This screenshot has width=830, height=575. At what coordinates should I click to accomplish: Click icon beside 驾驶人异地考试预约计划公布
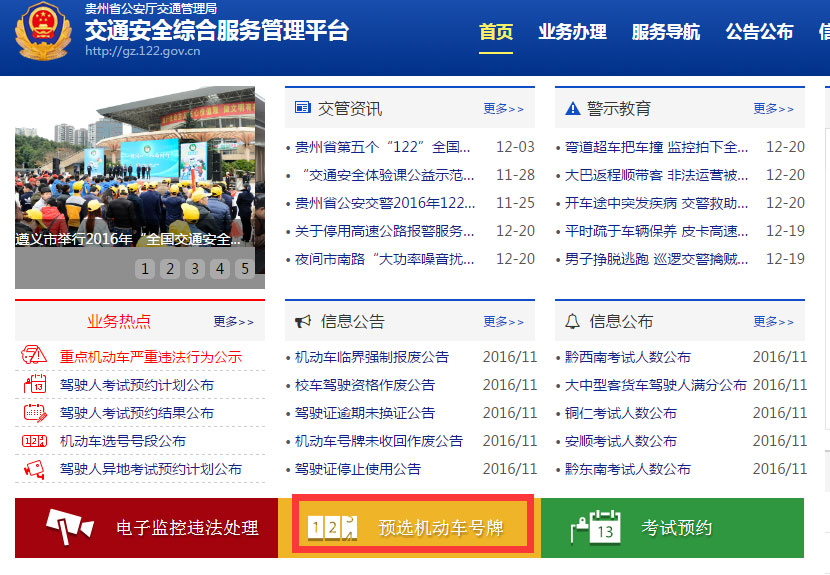34,469
